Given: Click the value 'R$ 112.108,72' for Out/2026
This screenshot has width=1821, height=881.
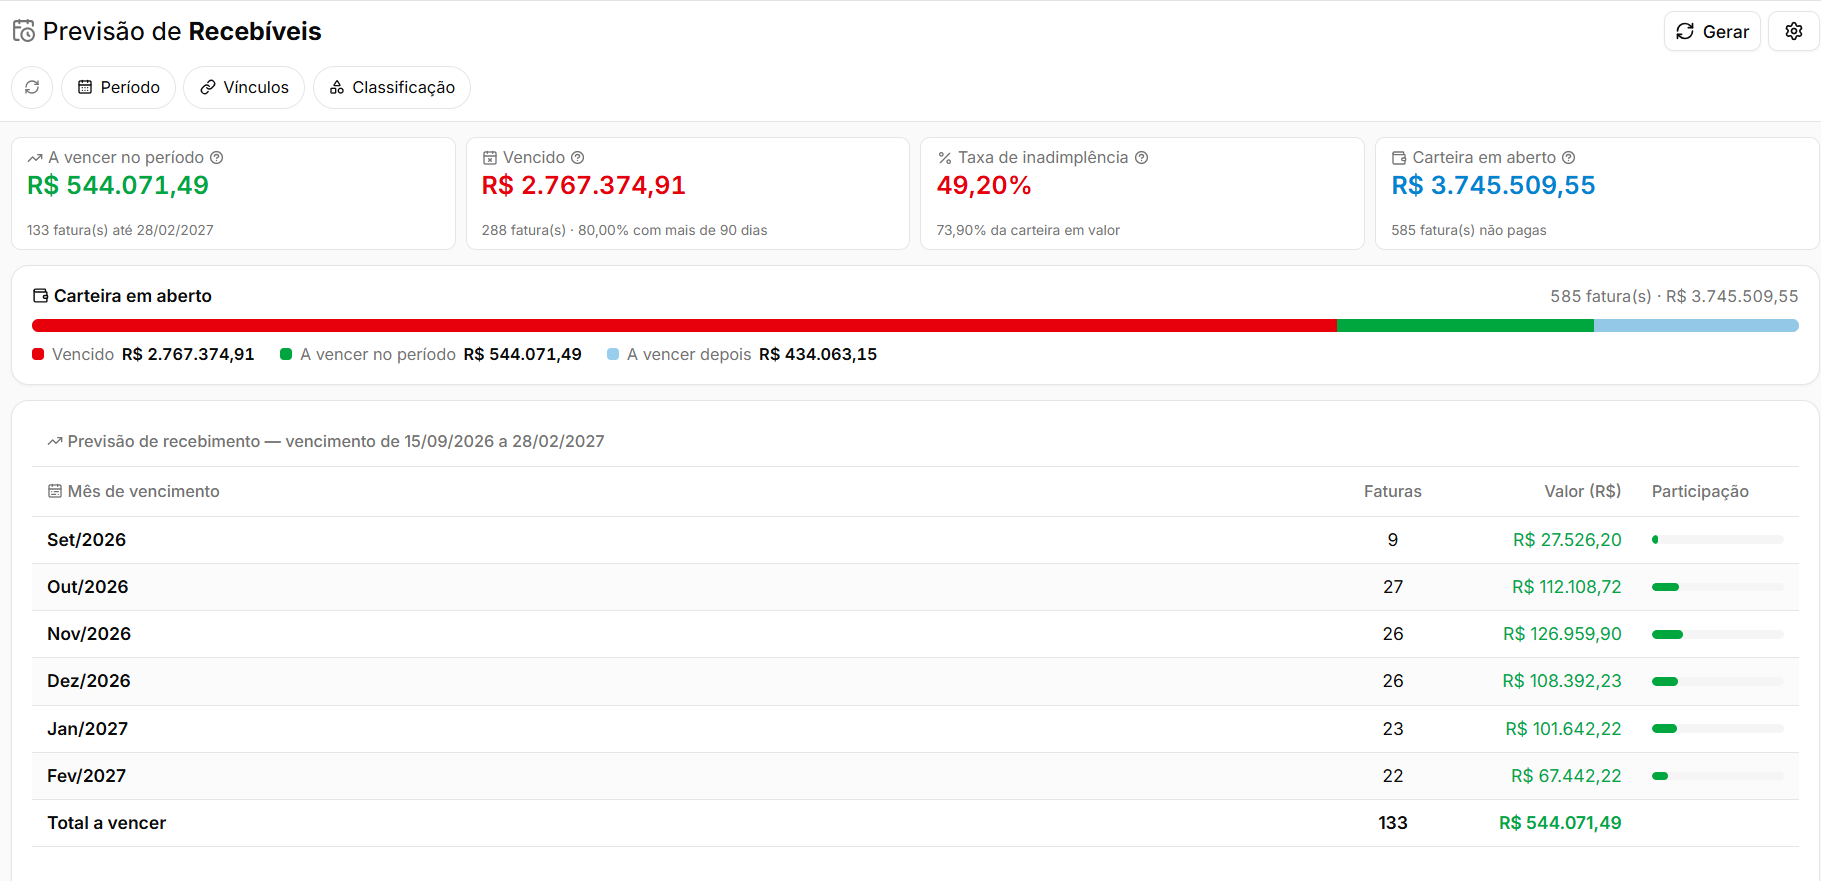Looking at the screenshot, I should point(1567,587).
